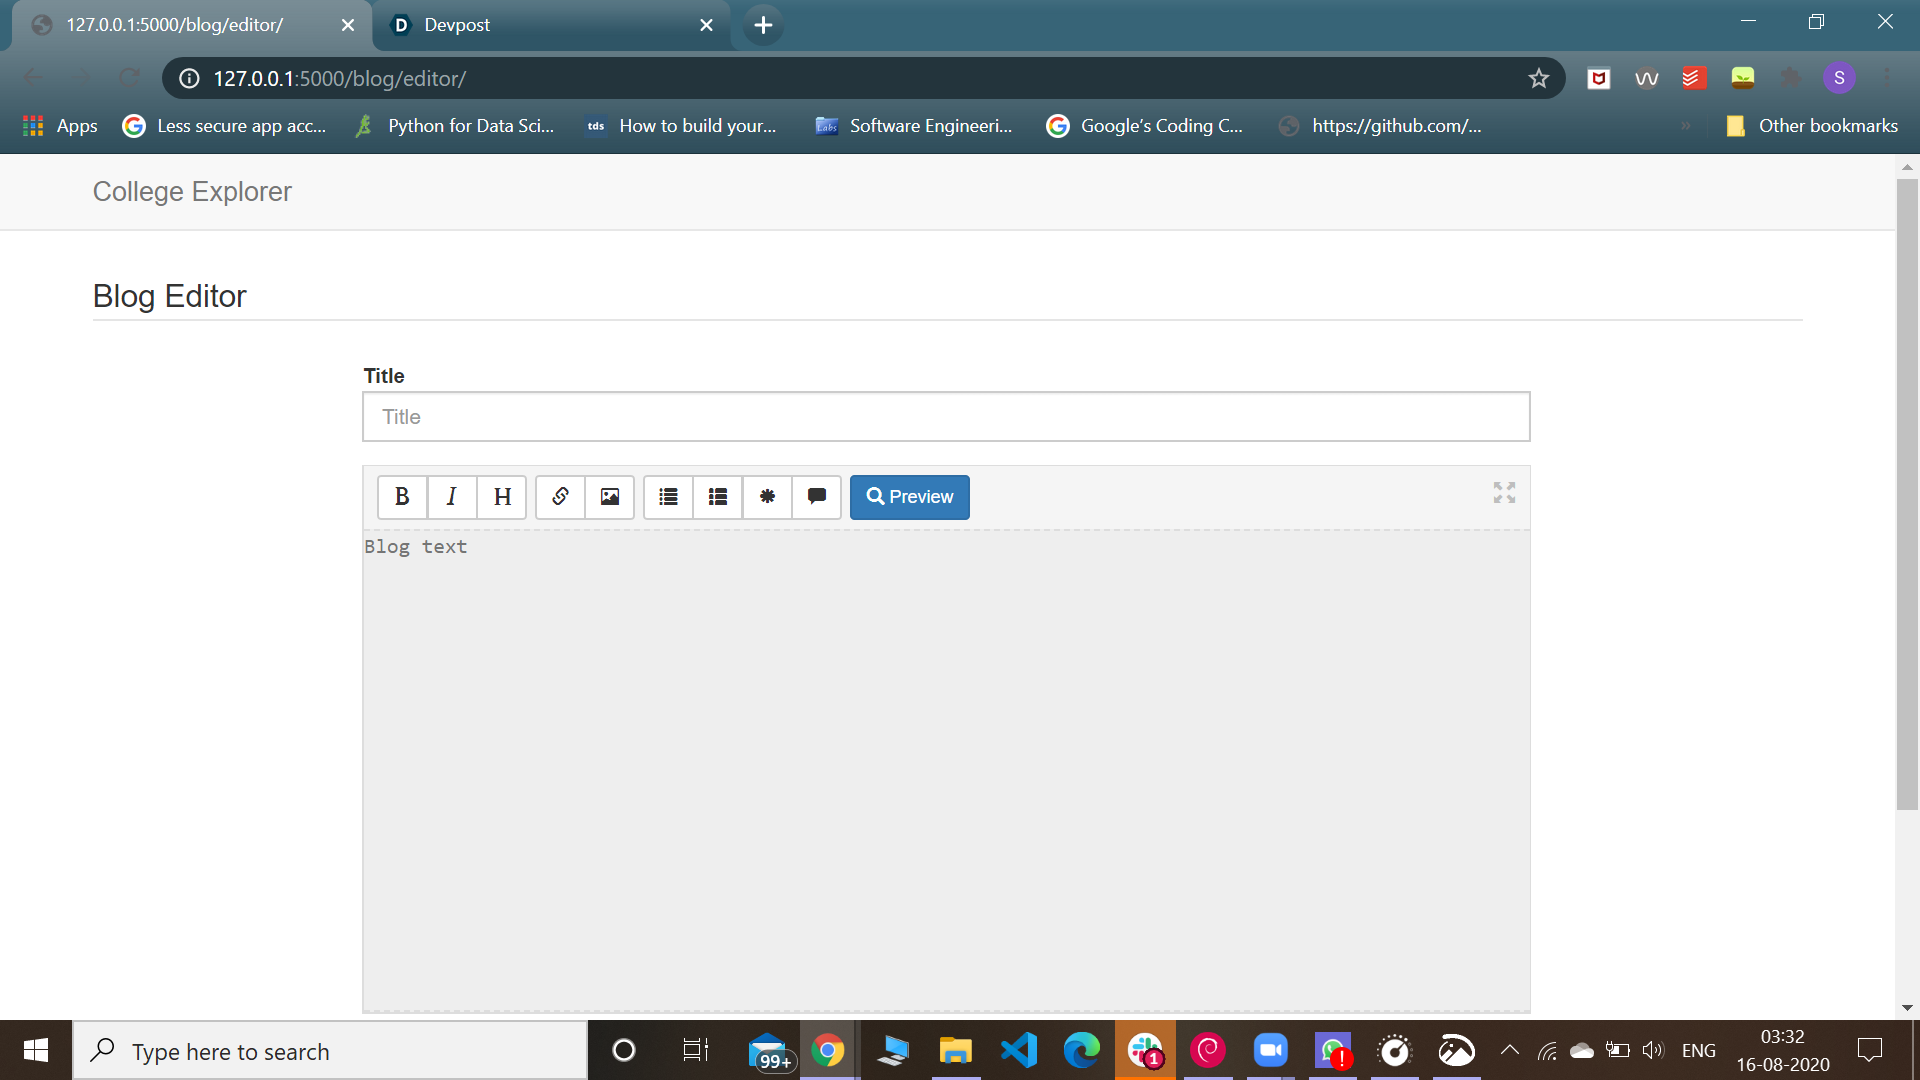Insert a URL link icon

click(x=560, y=497)
